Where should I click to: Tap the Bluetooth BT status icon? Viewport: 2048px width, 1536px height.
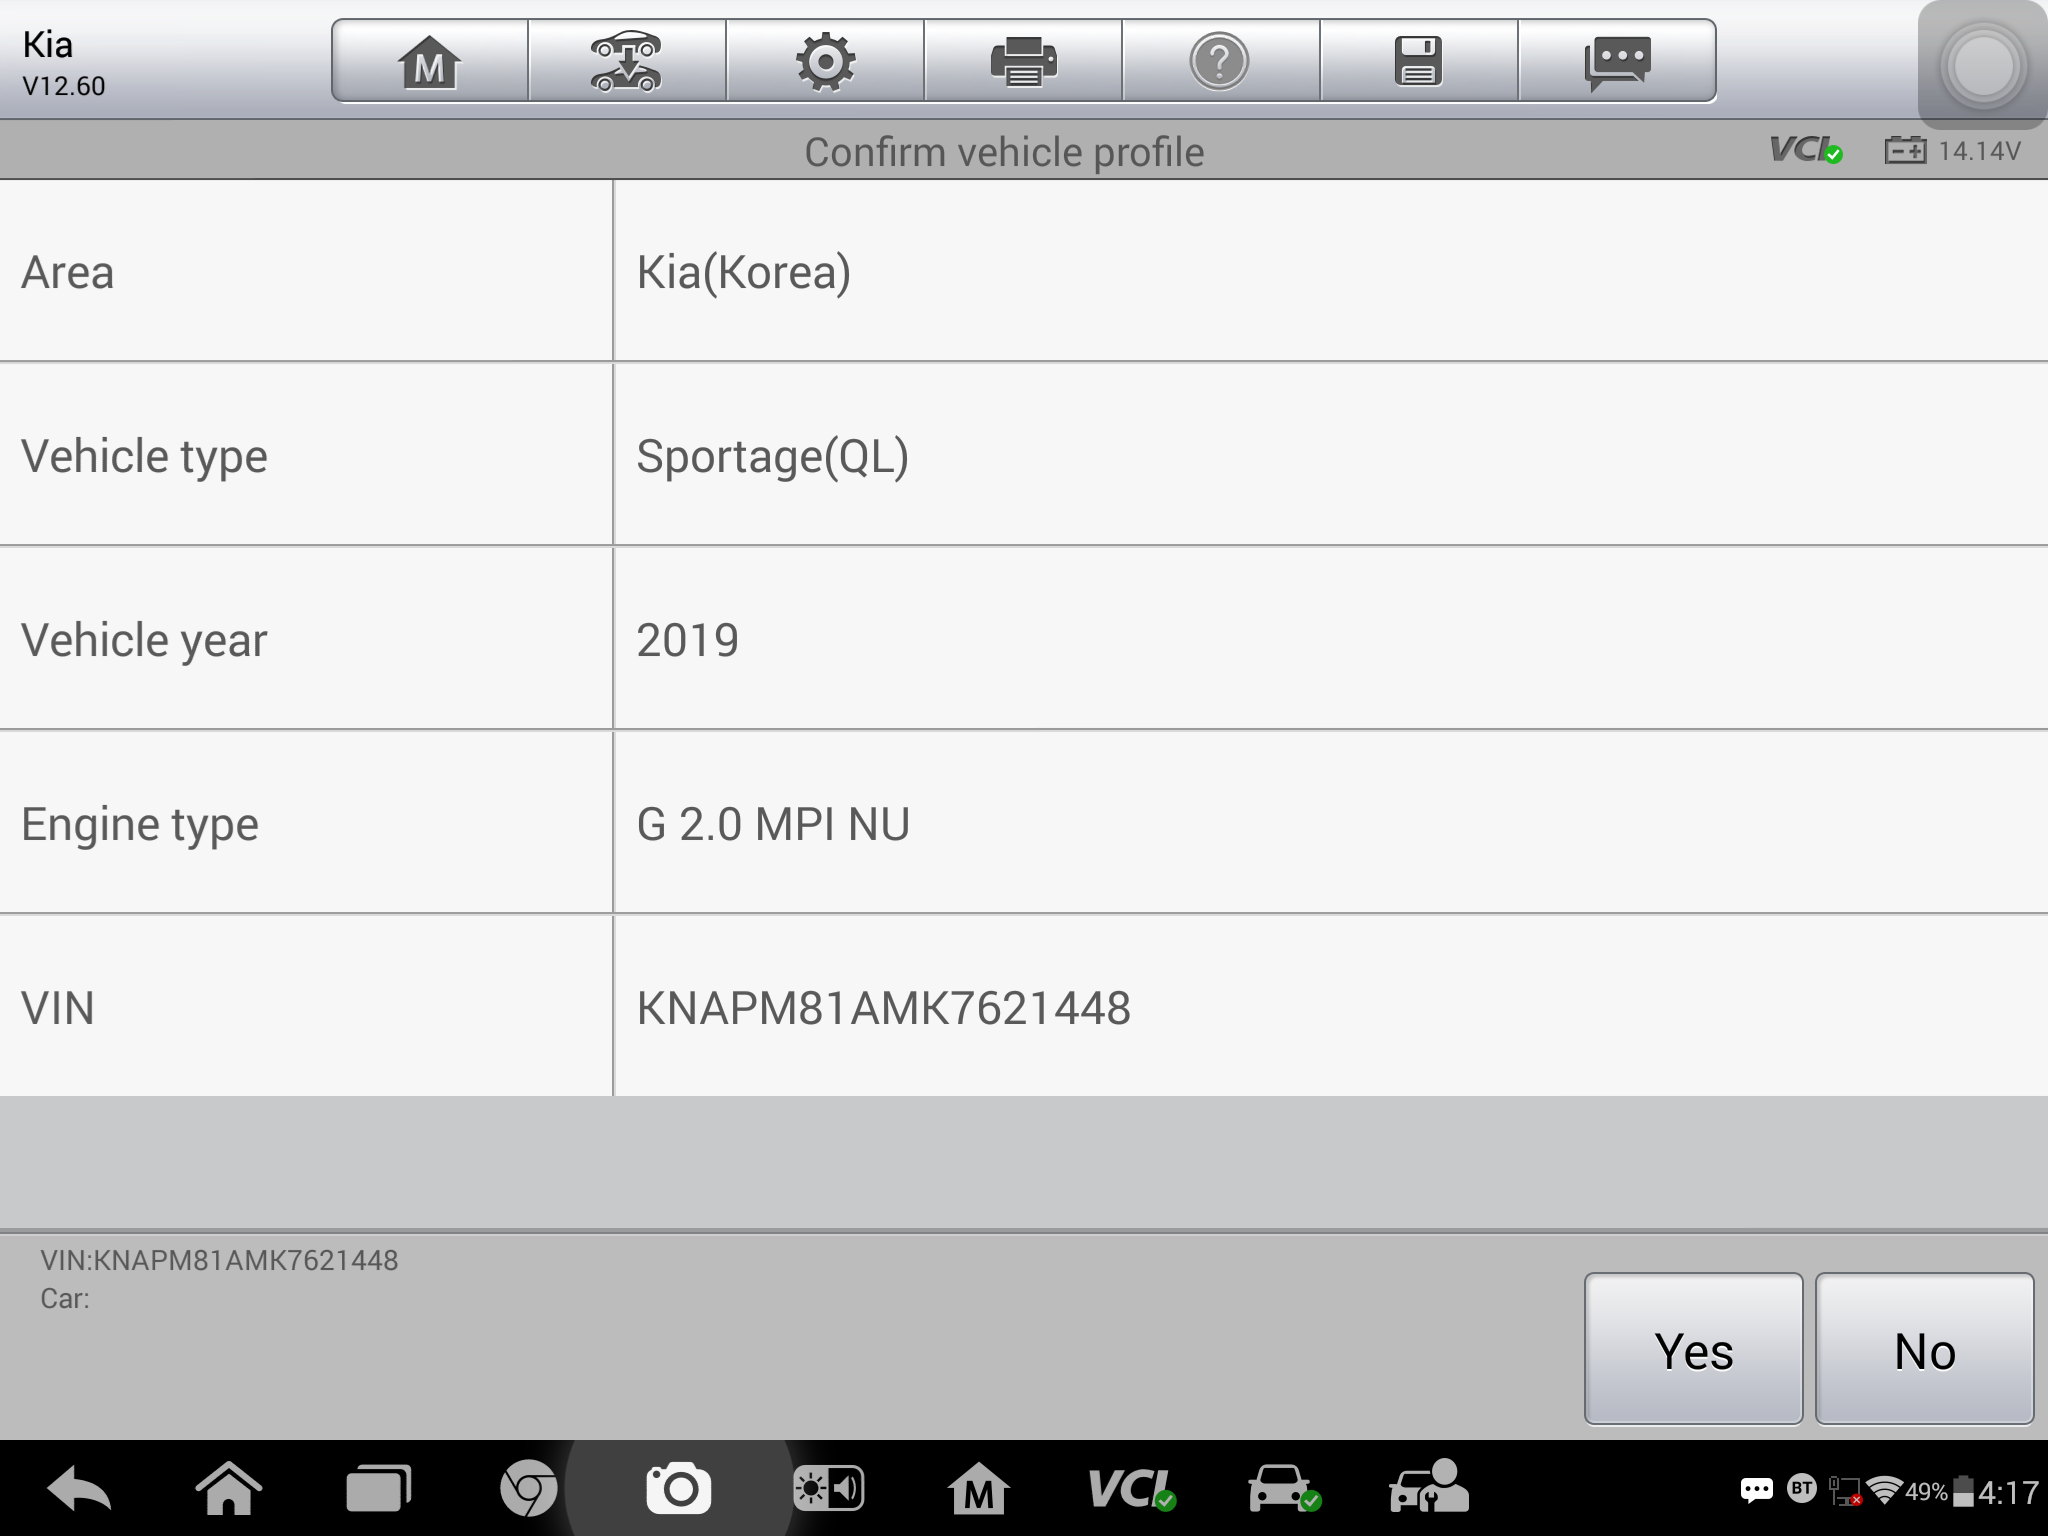pos(1802,1489)
